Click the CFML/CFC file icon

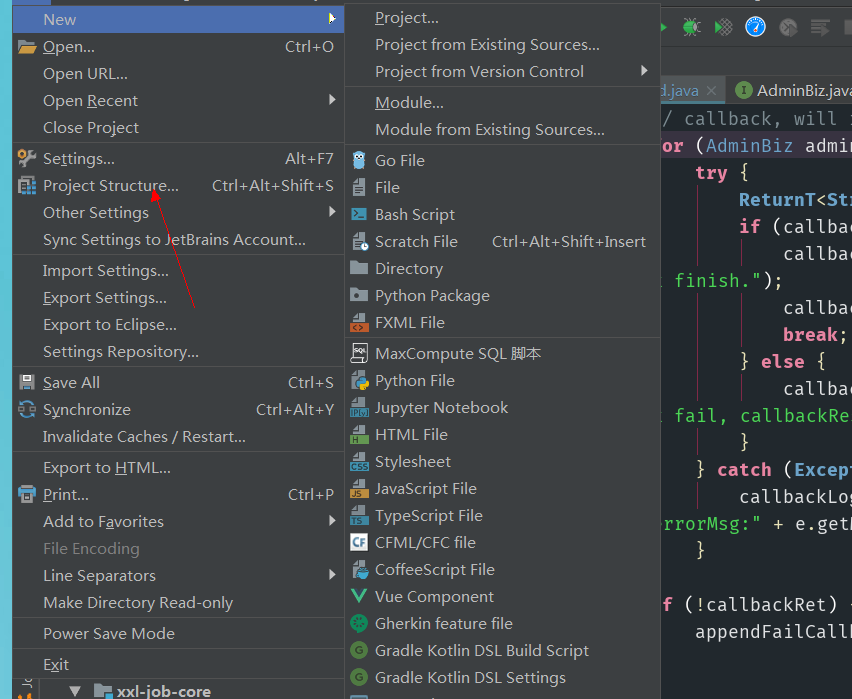tap(359, 542)
